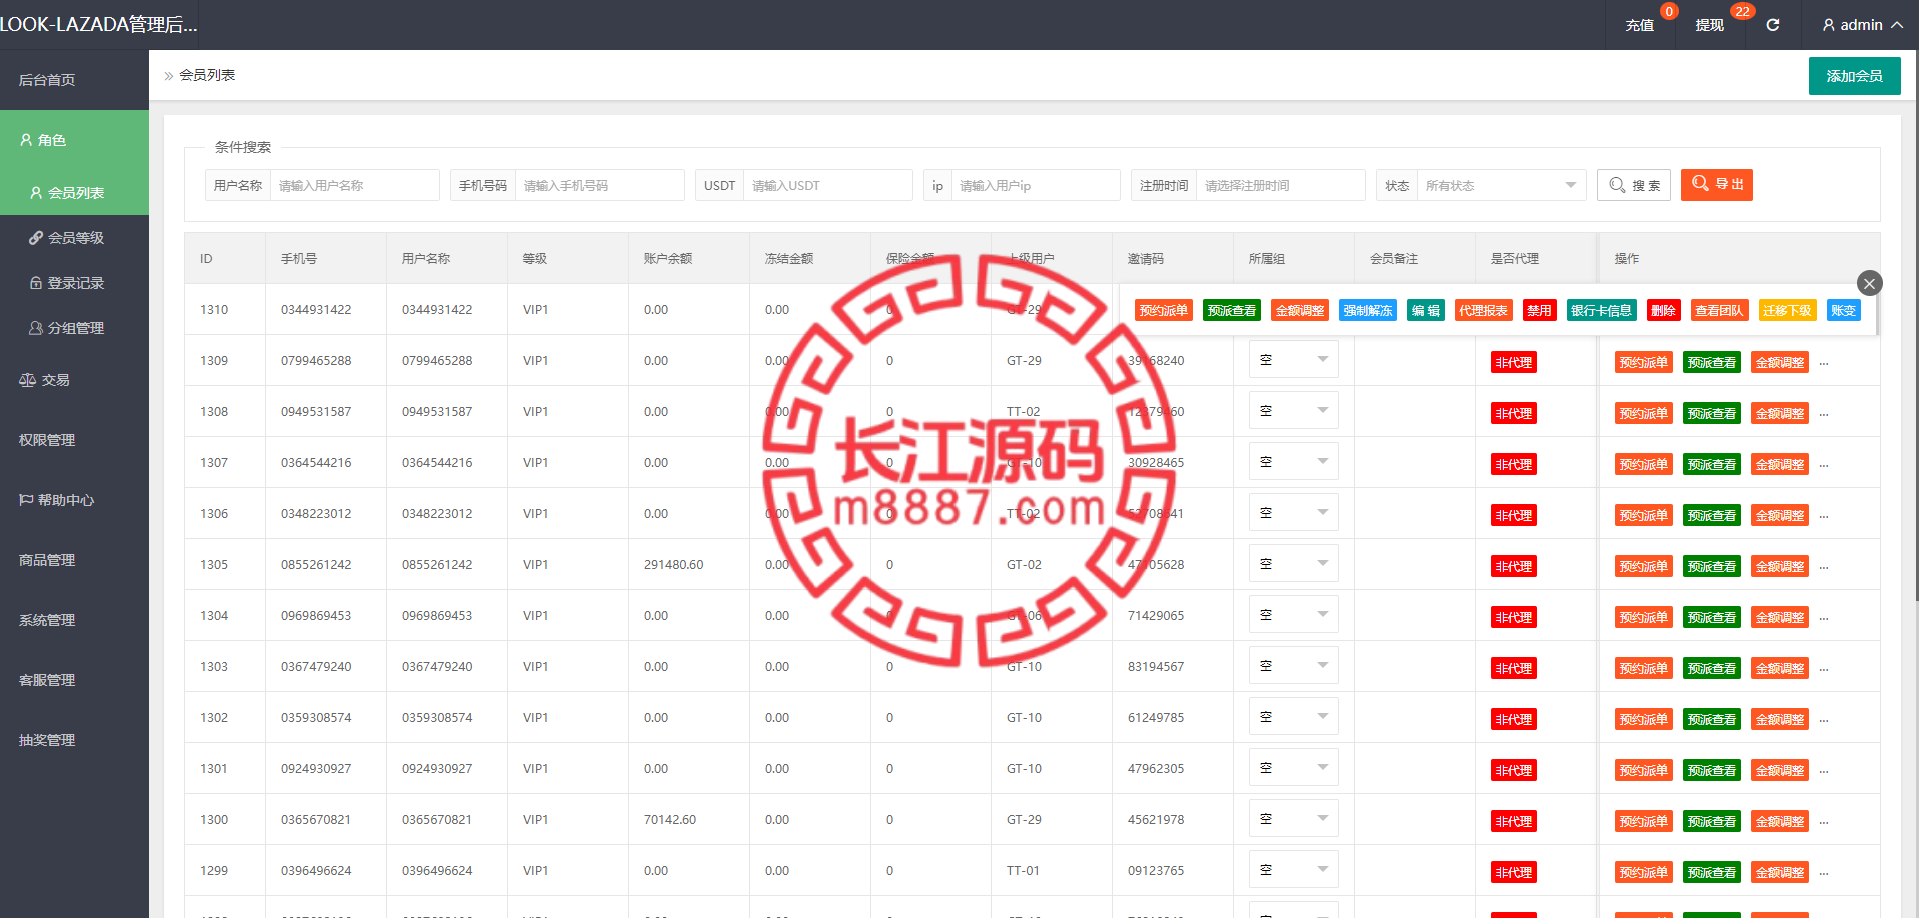Open 系统管理 sidebar menu

pyautogui.click(x=74, y=620)
